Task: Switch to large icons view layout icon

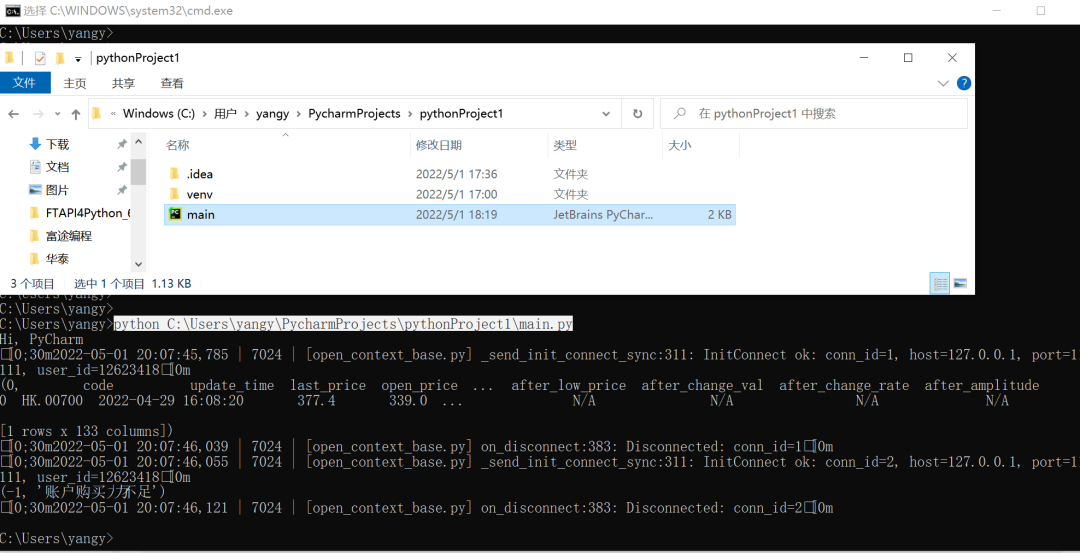Action: 960,283
